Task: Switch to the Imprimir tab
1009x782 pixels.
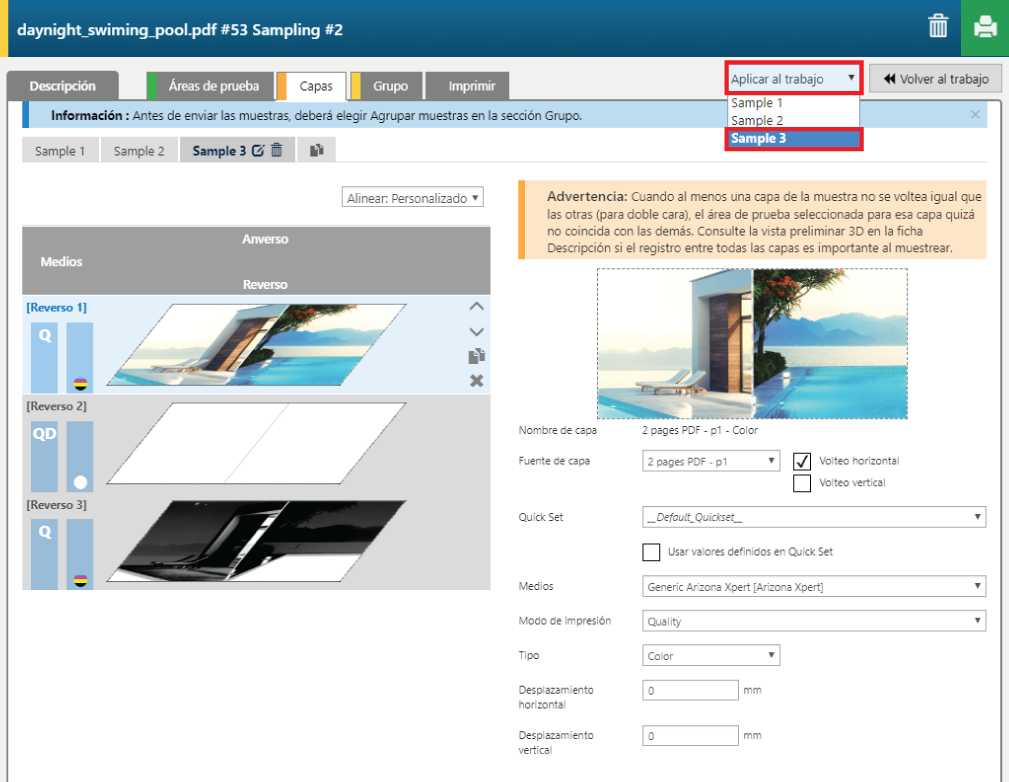Action: 468,86
